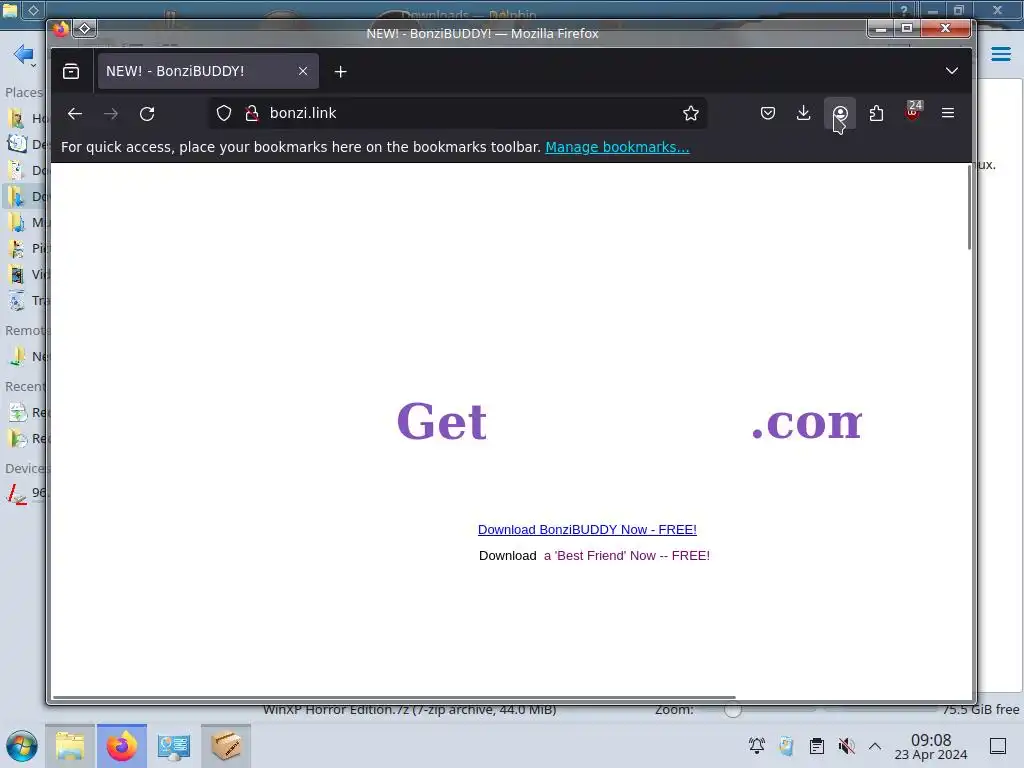Open the extensions puzzle icon

(876, 113)
